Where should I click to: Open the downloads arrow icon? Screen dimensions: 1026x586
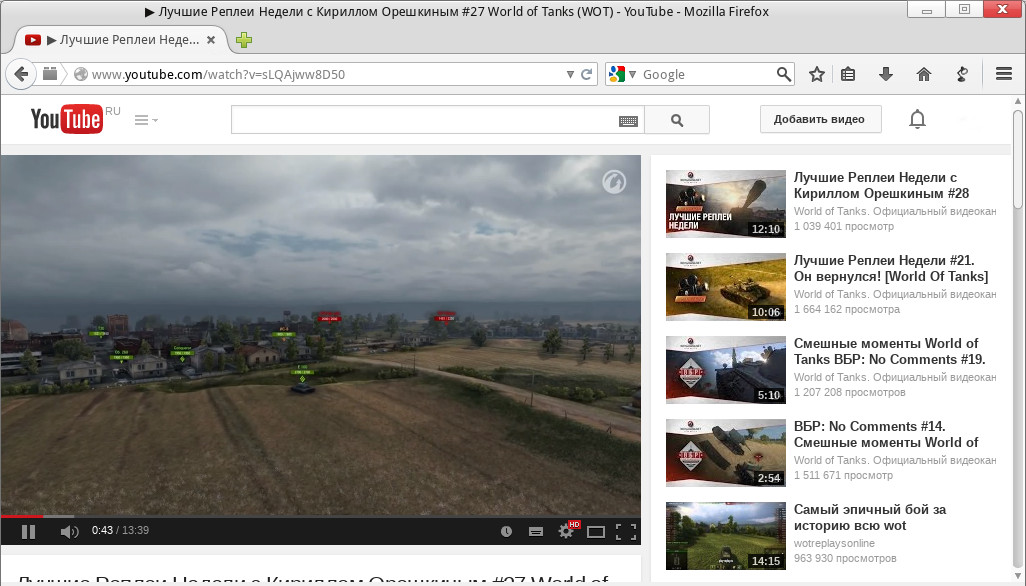pos(886,74)
